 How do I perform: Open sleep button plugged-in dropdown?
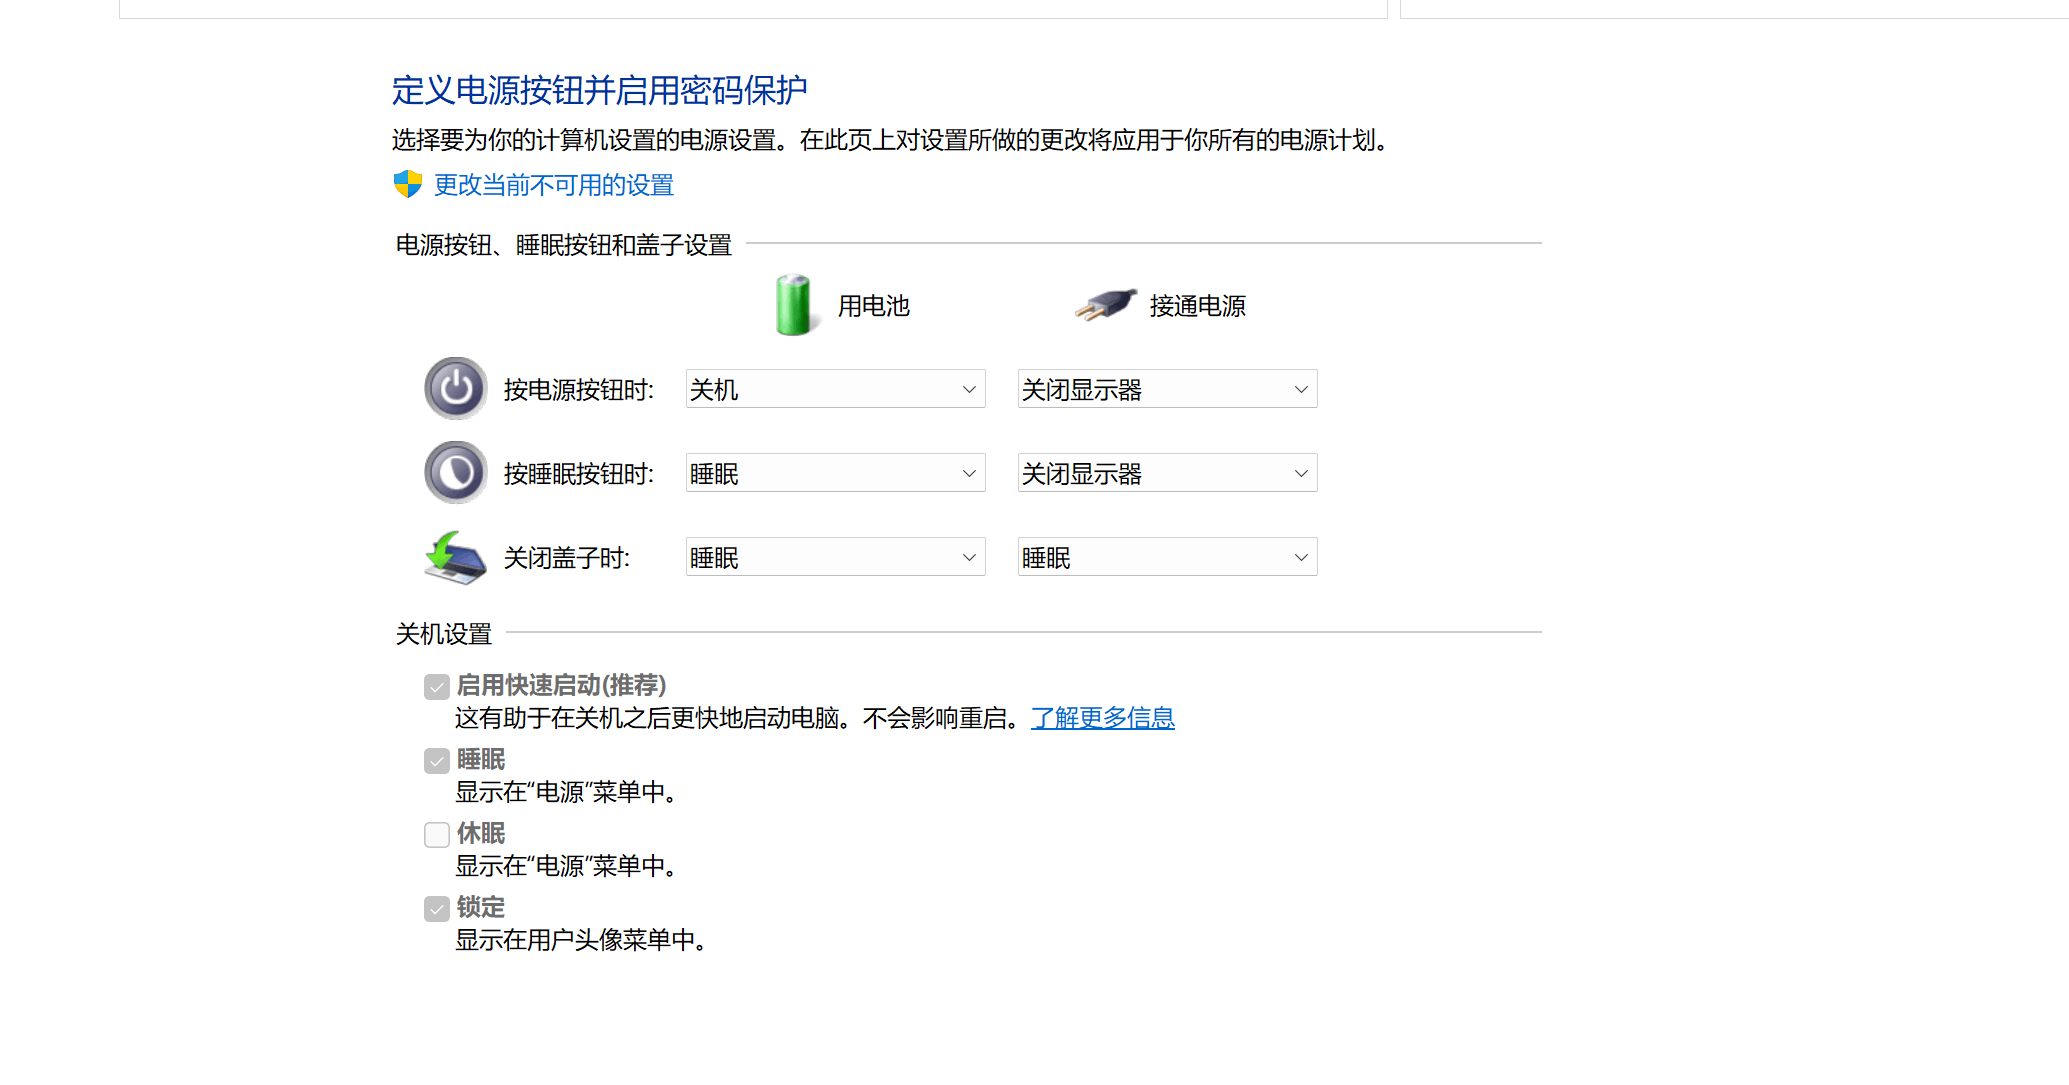pos(1167,473)
